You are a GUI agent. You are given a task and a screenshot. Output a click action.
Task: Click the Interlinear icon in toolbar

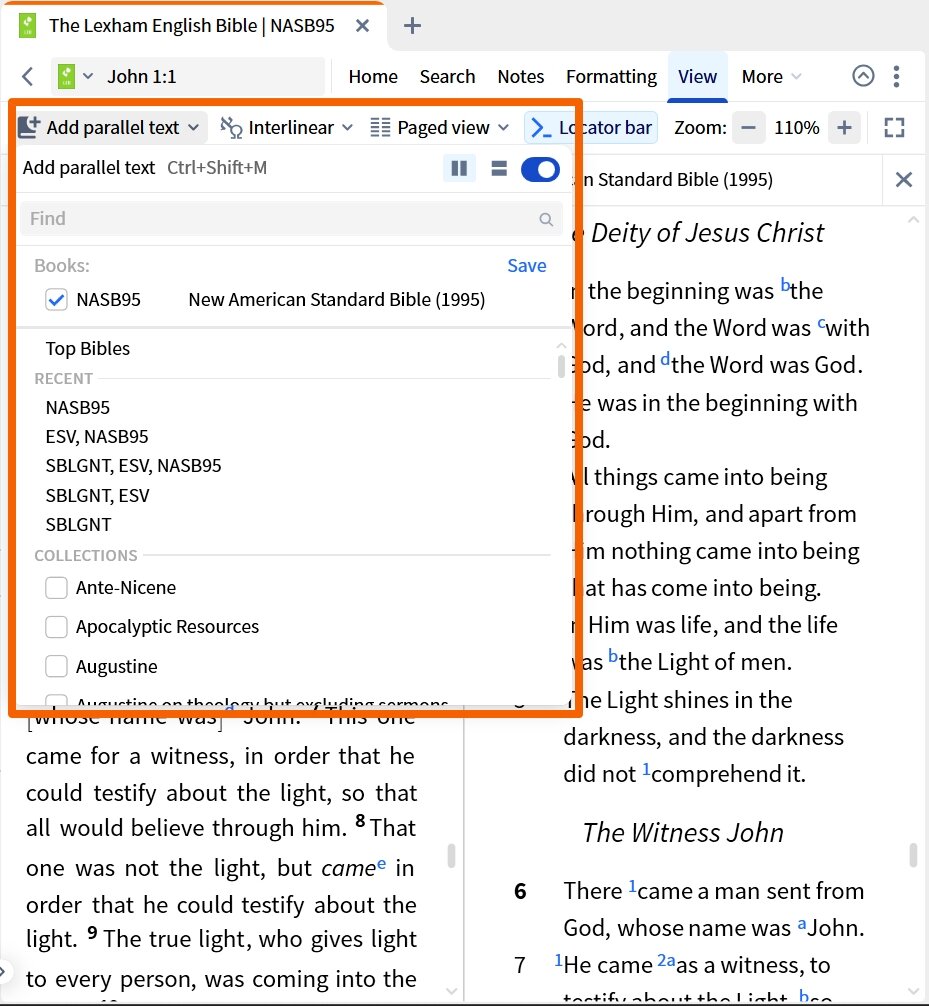tap(231, 127)
